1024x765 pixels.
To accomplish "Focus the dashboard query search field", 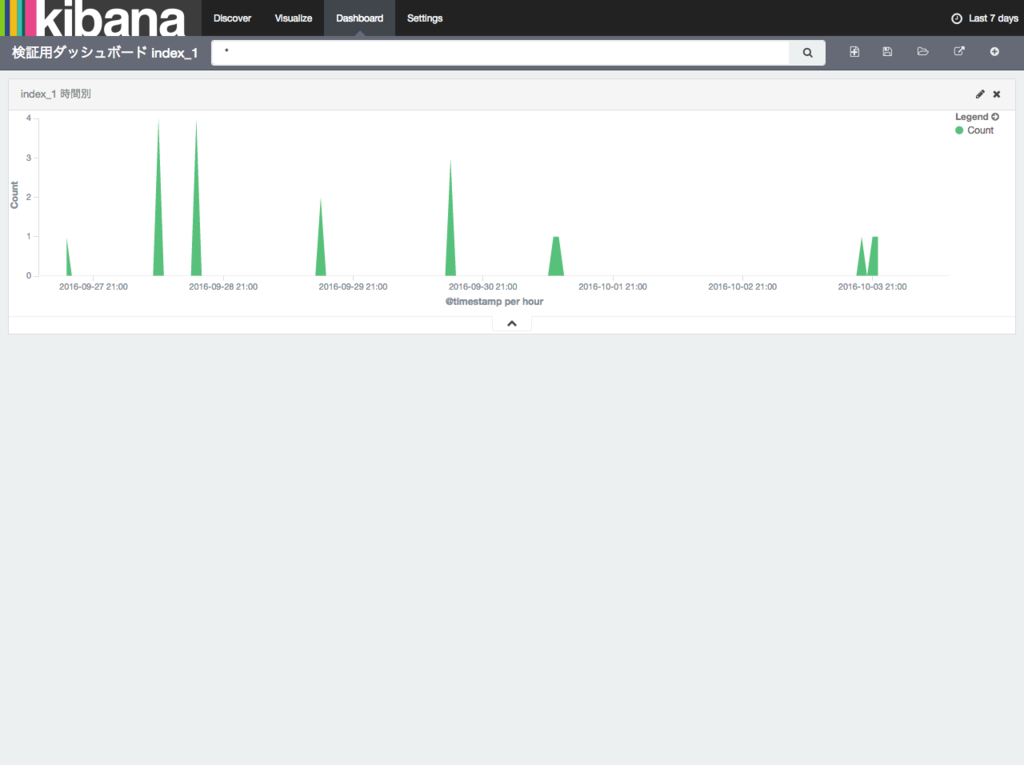I will [x=500, y=53].
